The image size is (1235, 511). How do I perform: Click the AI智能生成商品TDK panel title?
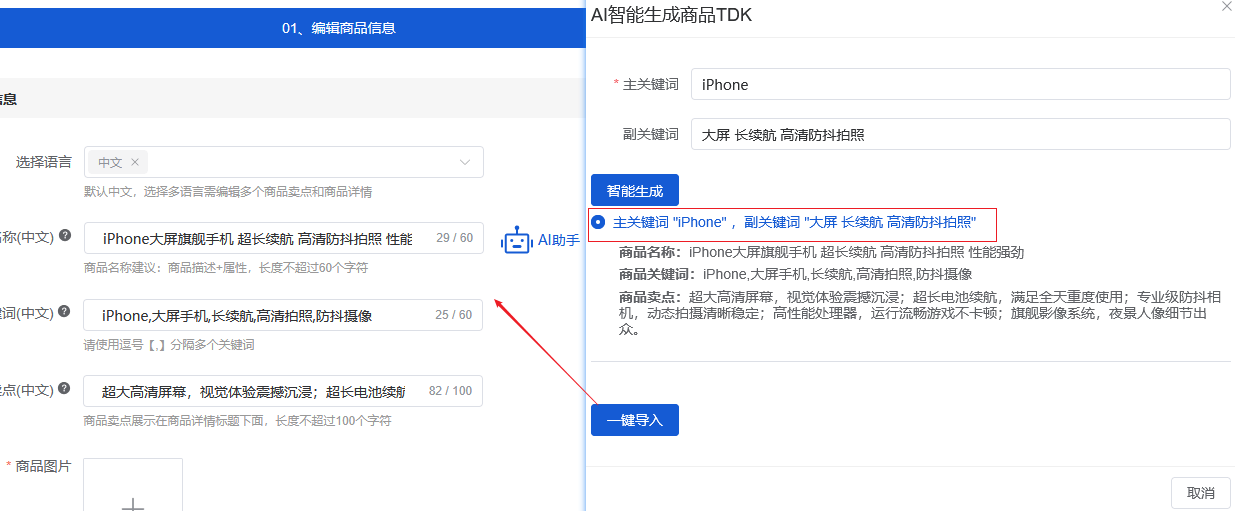coord(671,15)
